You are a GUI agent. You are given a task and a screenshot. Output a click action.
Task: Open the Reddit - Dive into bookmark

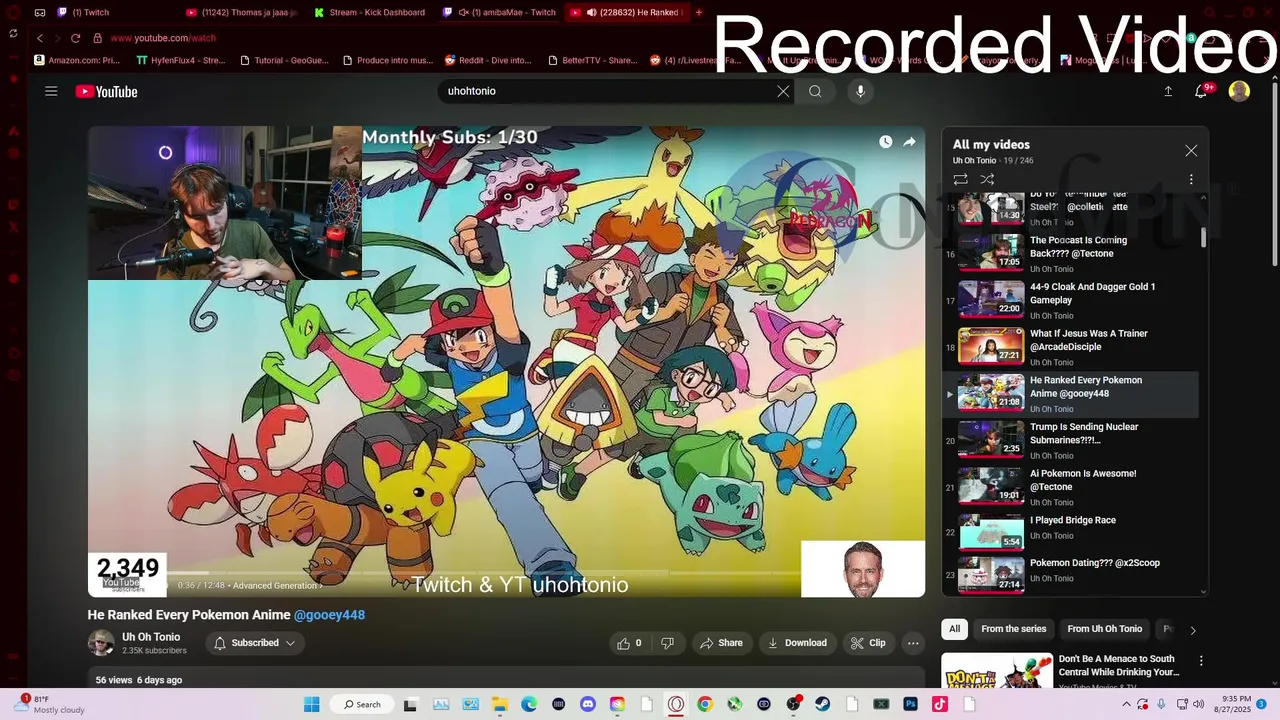[x=488, y=60]
